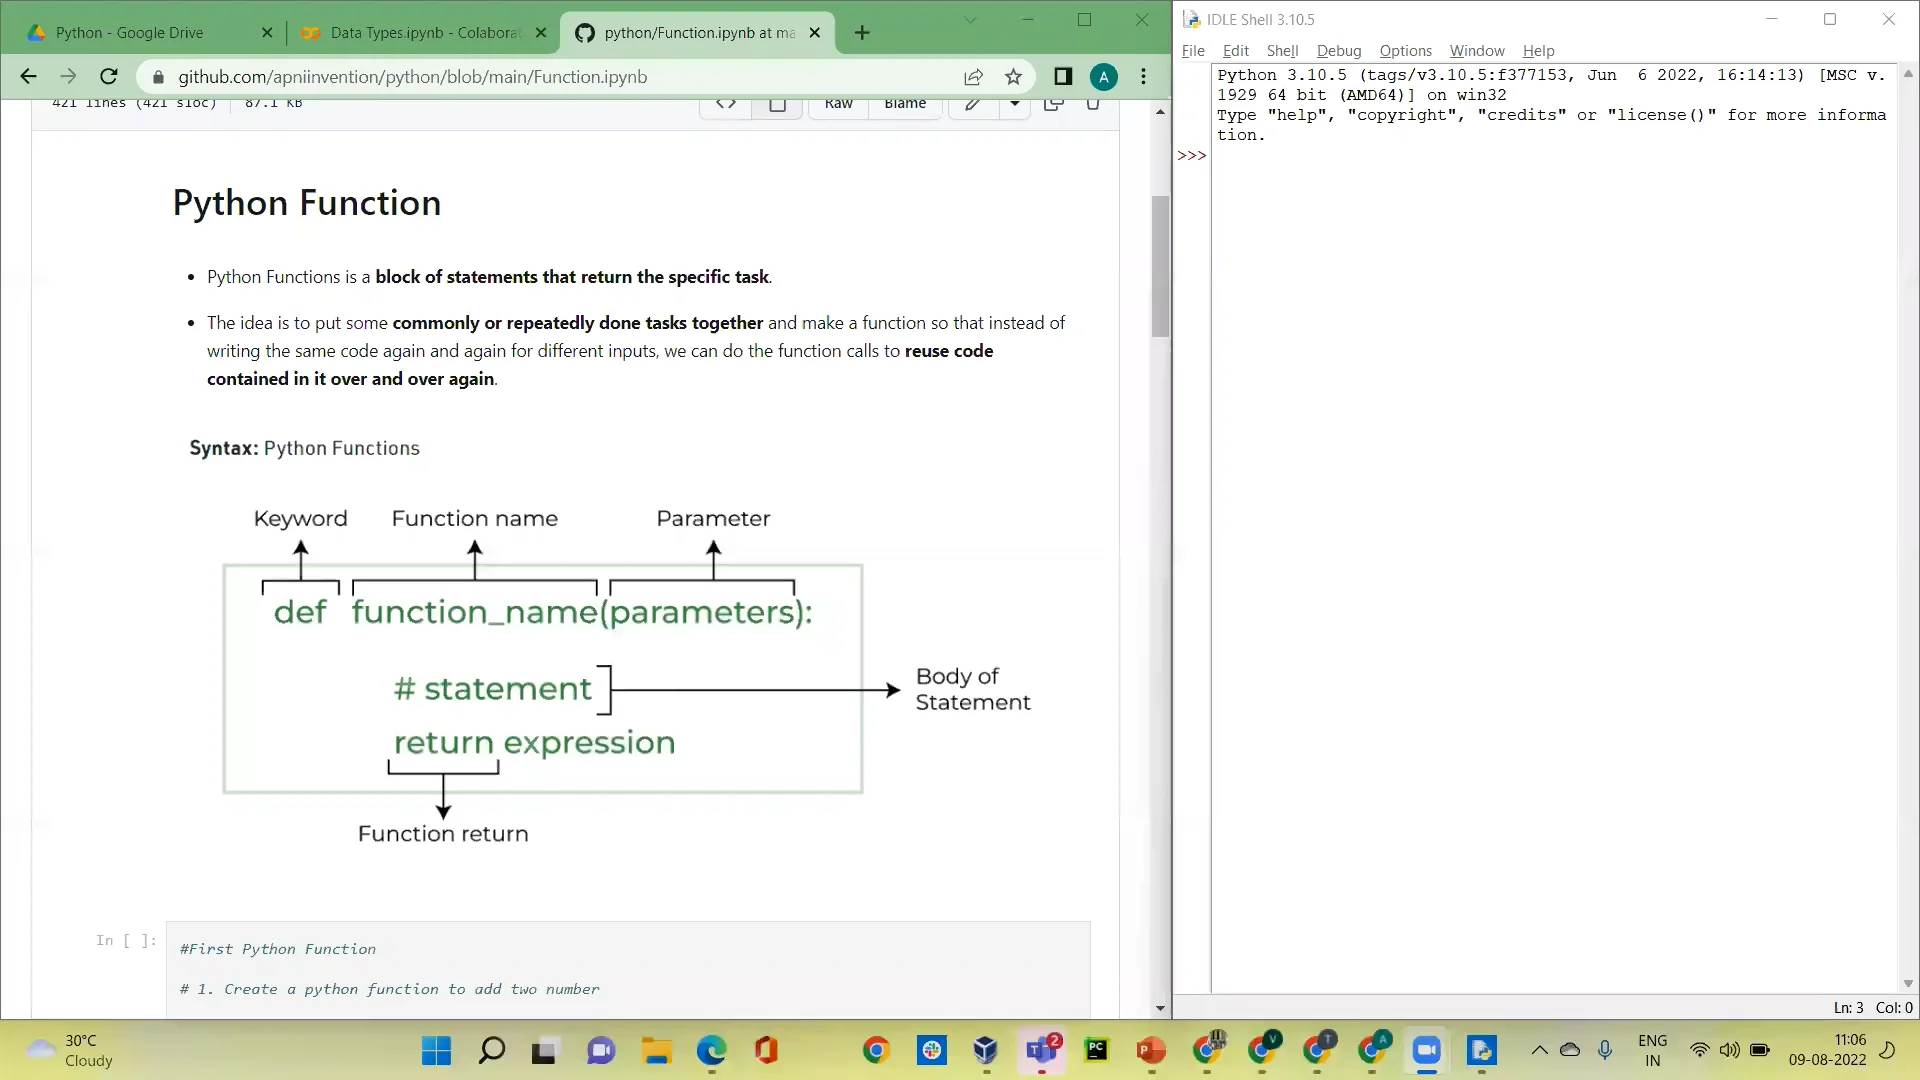Image resolution: width=1920 pixels, height=1080 pixels.
Task: Toggle the bookmark star in the address bar
Action: tap(1012, 76)
